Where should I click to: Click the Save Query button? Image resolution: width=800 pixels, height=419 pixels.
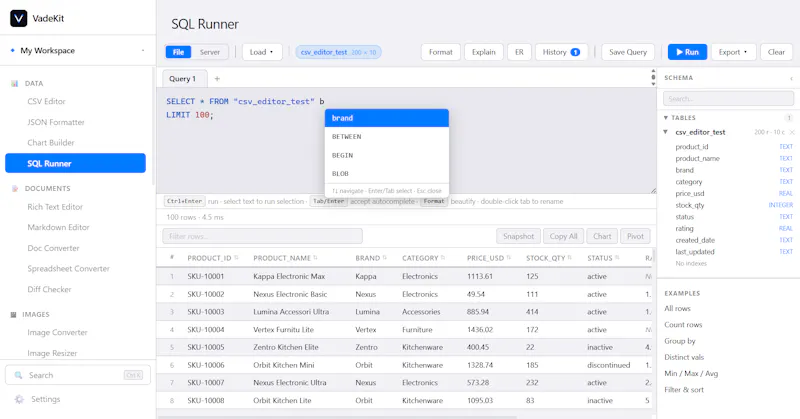click(628, 52)
